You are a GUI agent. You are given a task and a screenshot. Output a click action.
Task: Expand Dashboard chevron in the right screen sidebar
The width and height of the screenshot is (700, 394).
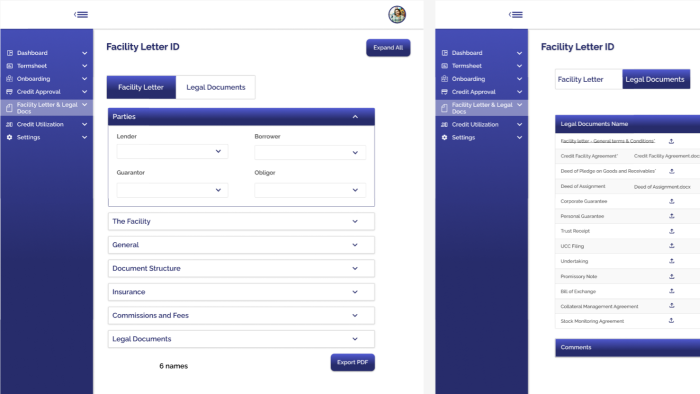519,53
